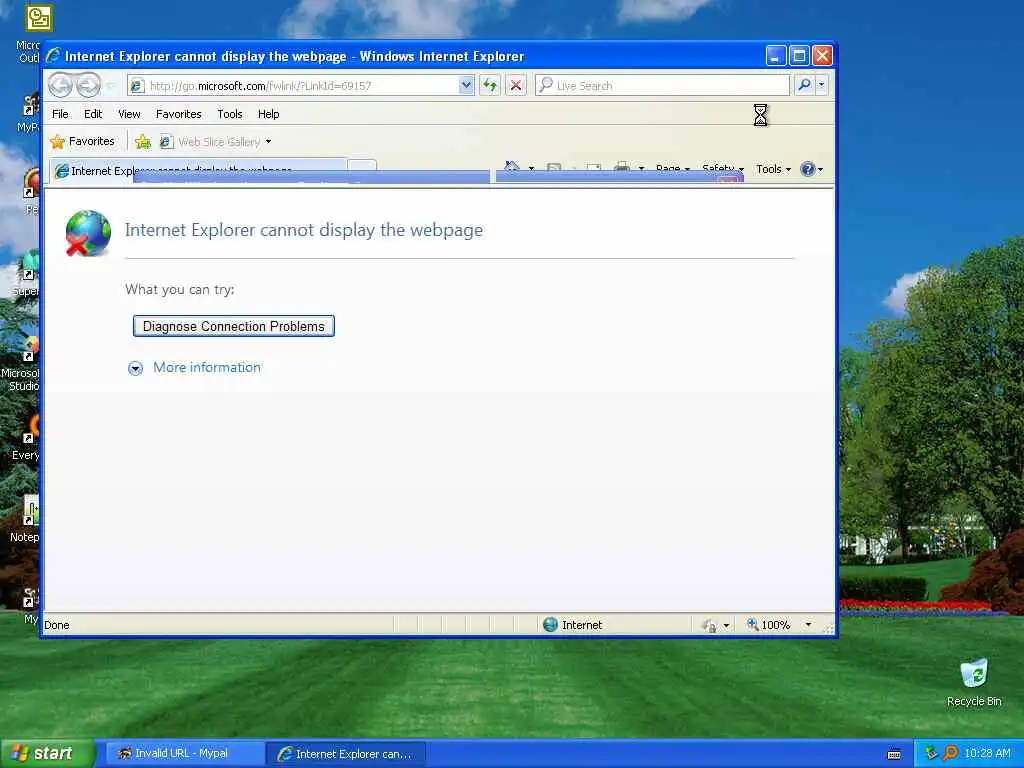Image resolution: width=1024 pixels, height=768 pixels.
Task: Click the Home icon in the command bar
Action: coord(513,168)
